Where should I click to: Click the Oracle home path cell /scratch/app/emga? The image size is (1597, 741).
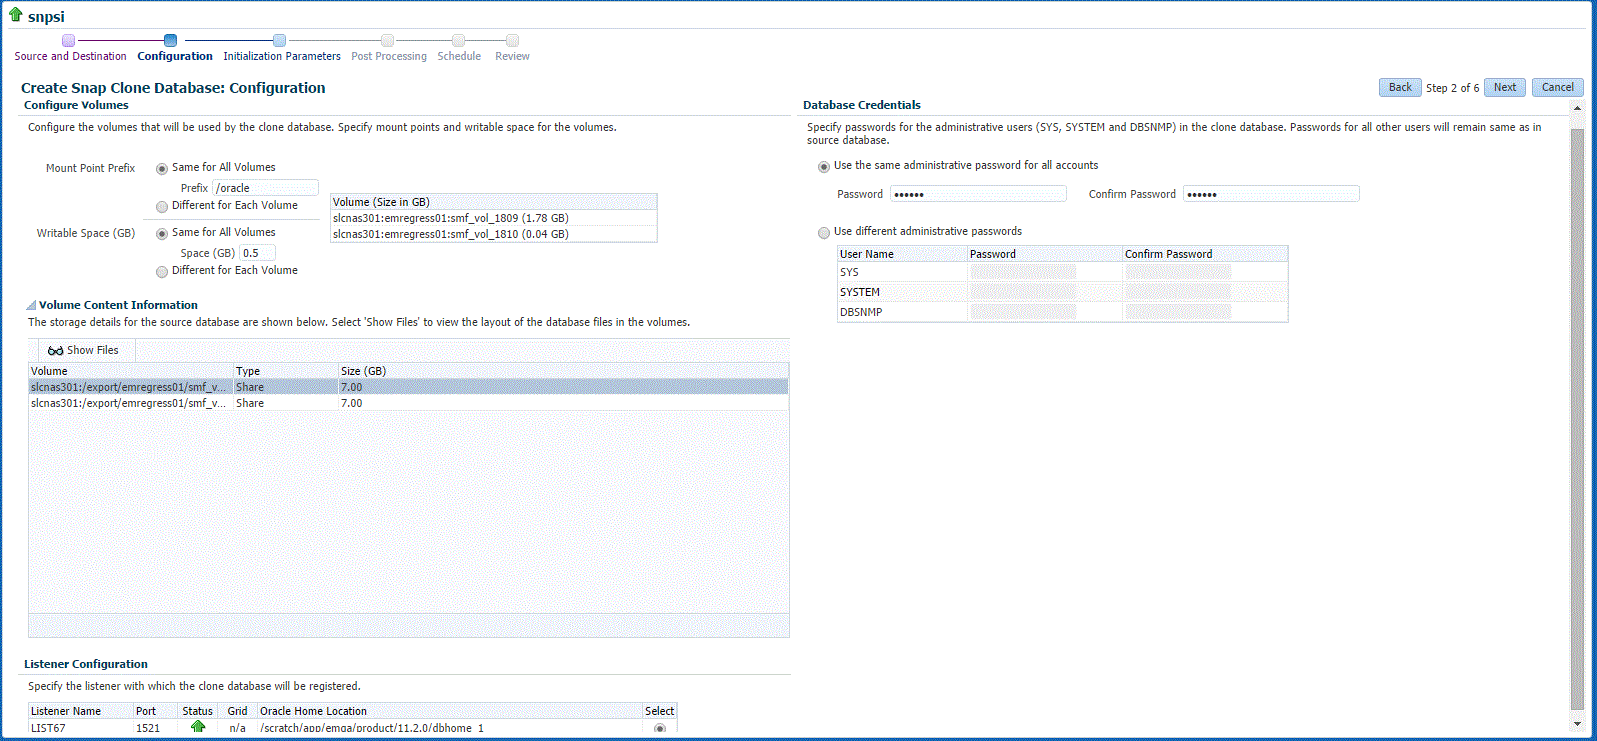point(450,727)
